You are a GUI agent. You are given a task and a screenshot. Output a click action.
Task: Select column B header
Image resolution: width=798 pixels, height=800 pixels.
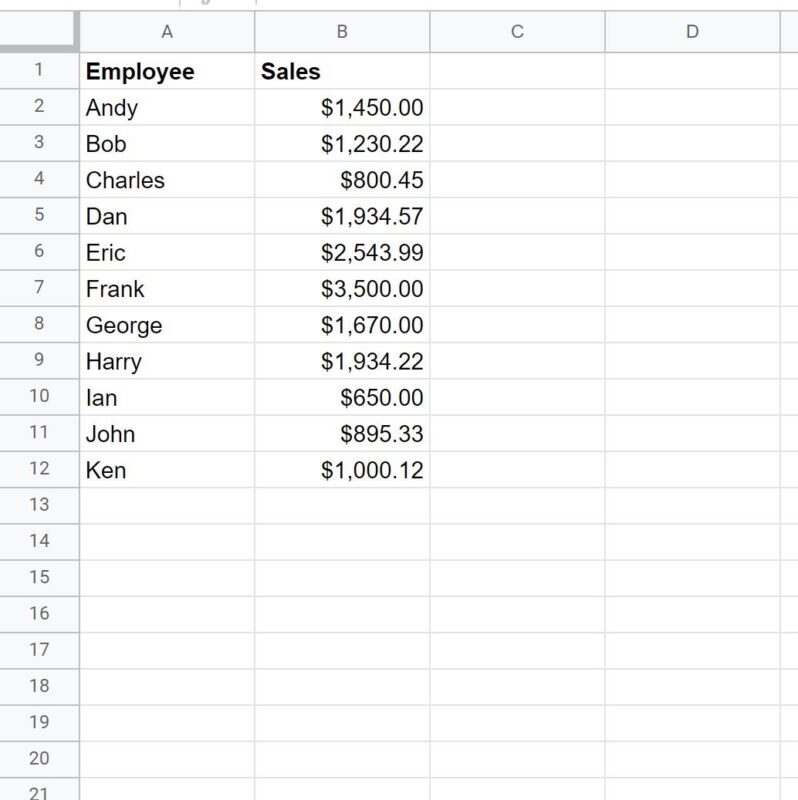[x=342, y=32]
